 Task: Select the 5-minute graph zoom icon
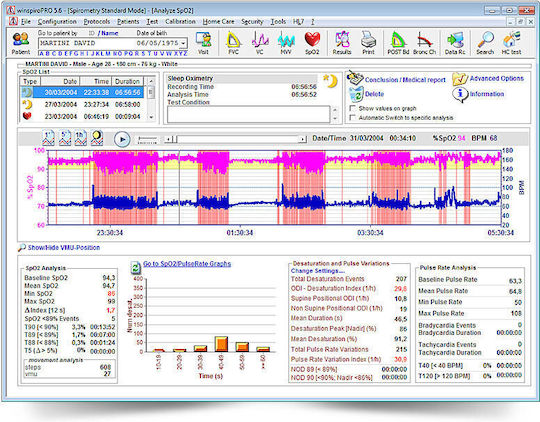(x=64, y=138)
